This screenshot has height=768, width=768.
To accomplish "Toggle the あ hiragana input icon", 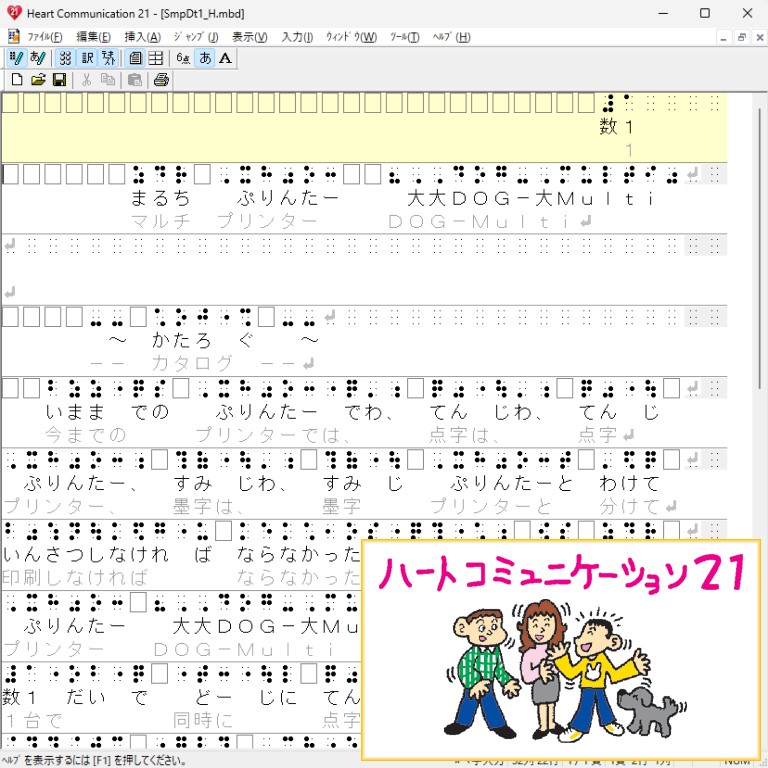I will [205, 58].
